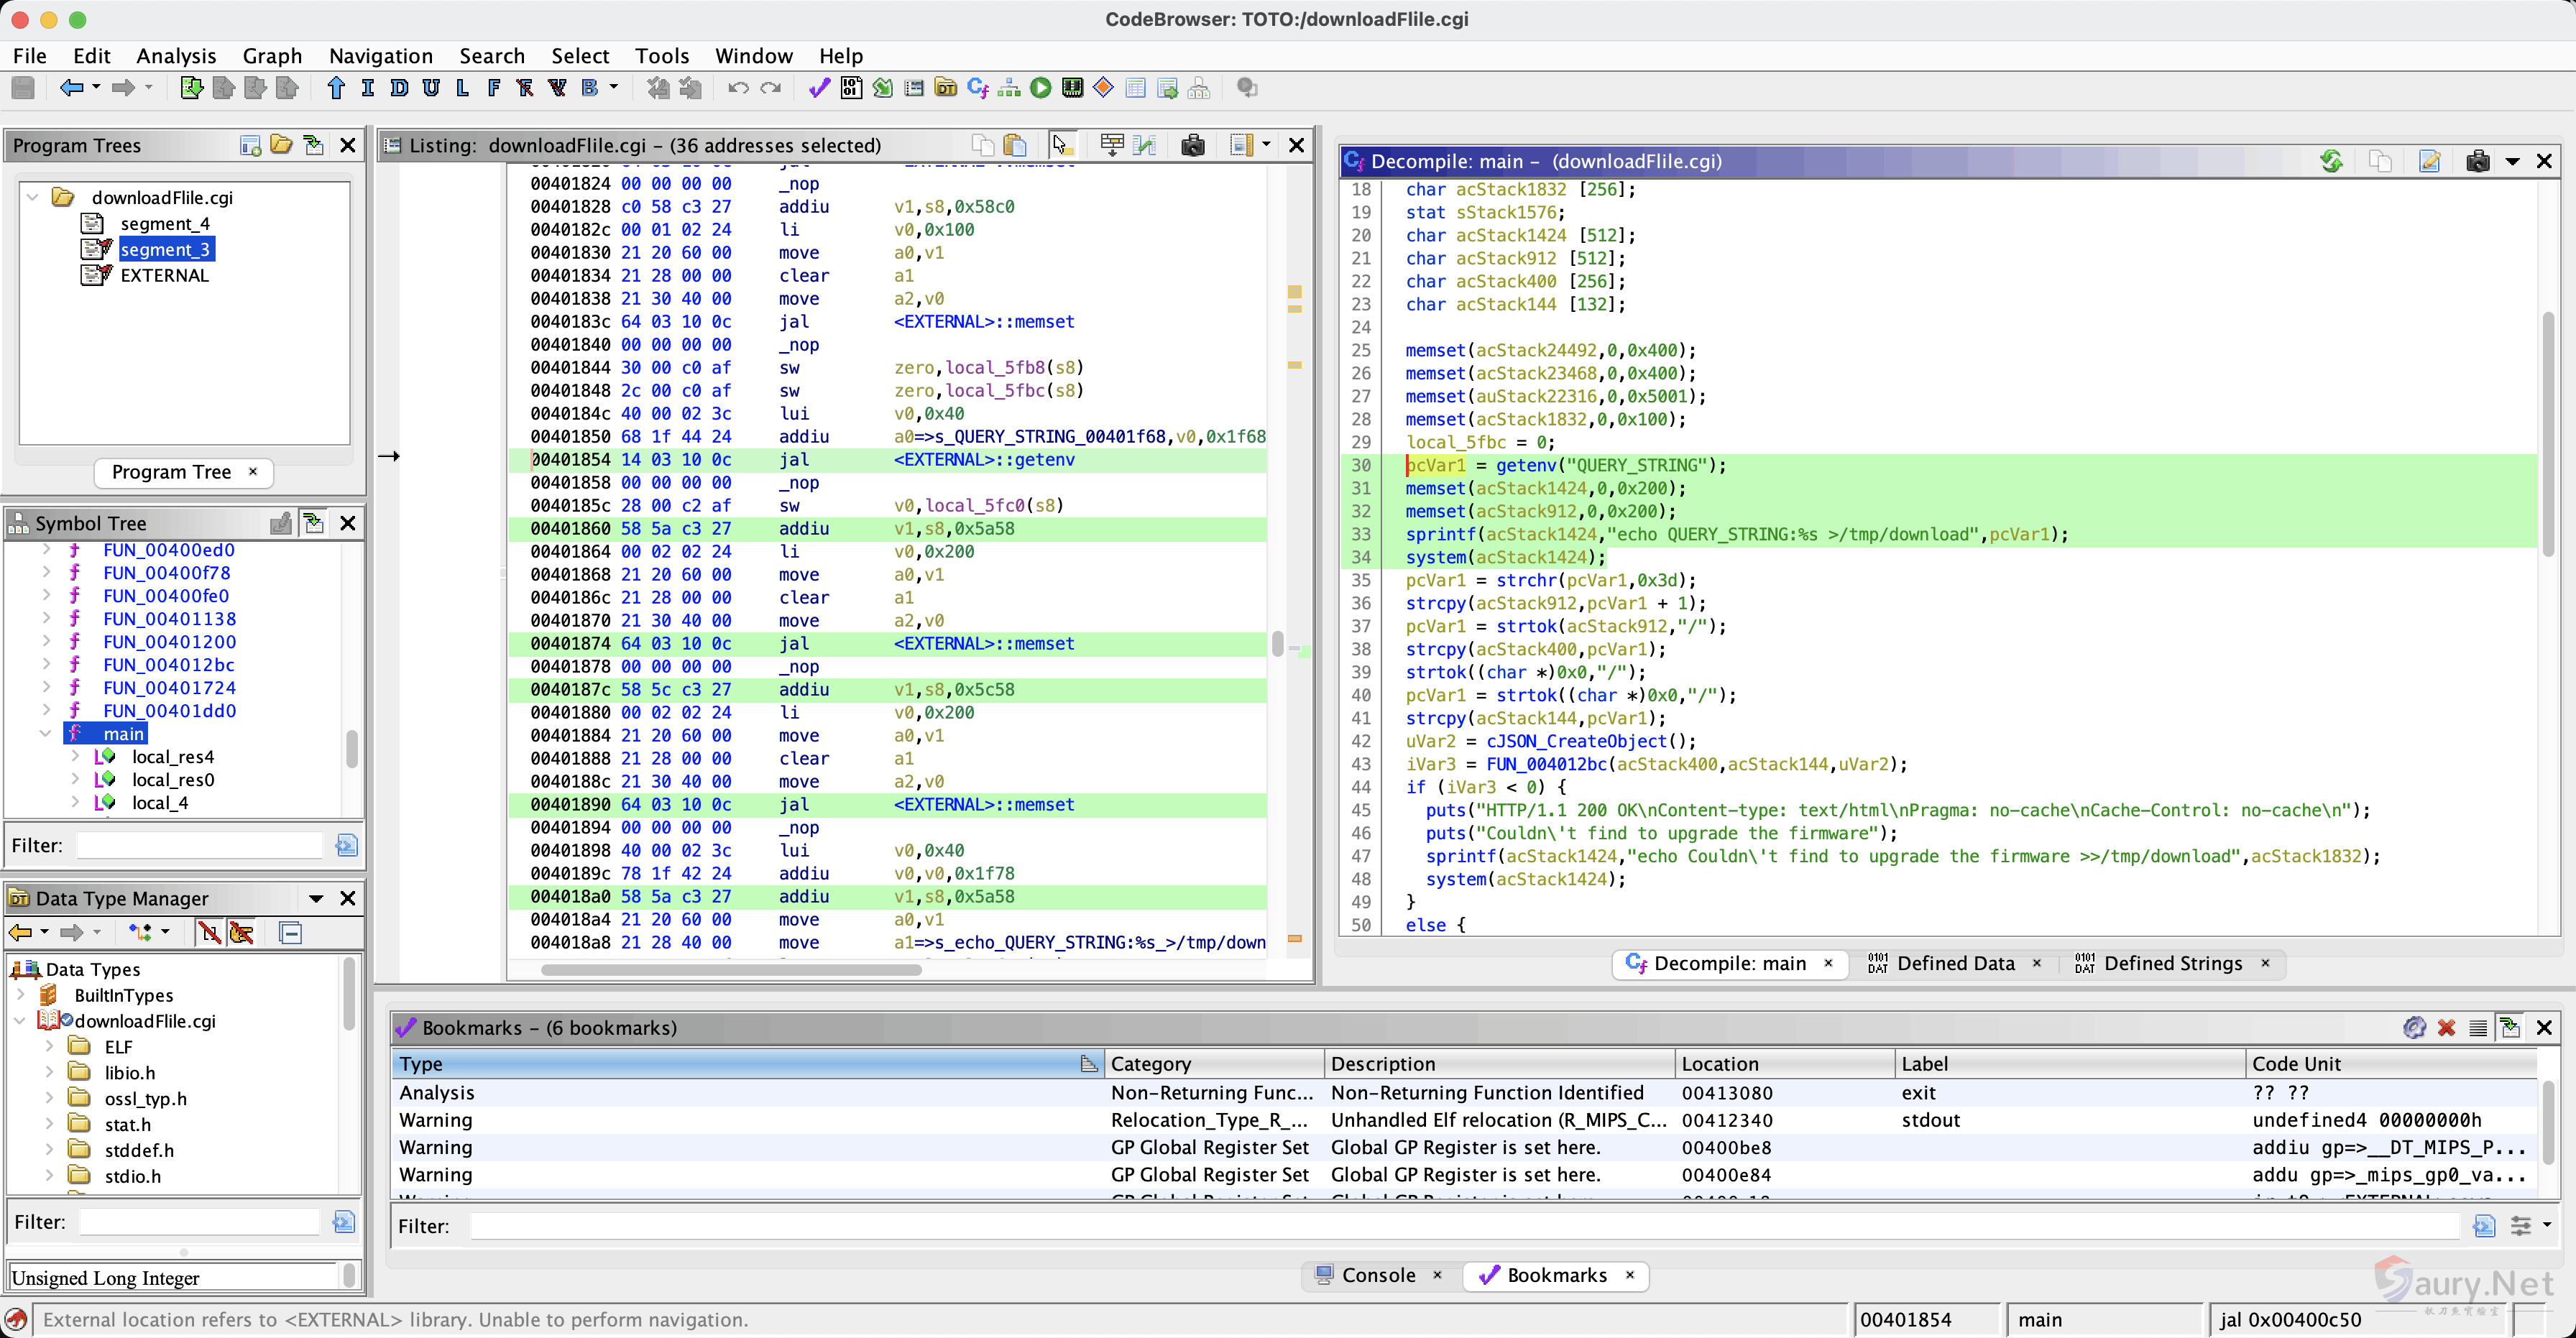This screenshot has height=1338, width=2576.
Task: Click the green Script Manager play icon
Action: 1040,88
